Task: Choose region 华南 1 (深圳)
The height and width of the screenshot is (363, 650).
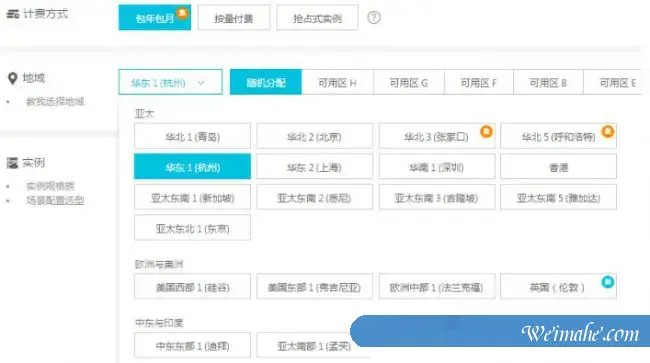Action: (x=437, y=167)
